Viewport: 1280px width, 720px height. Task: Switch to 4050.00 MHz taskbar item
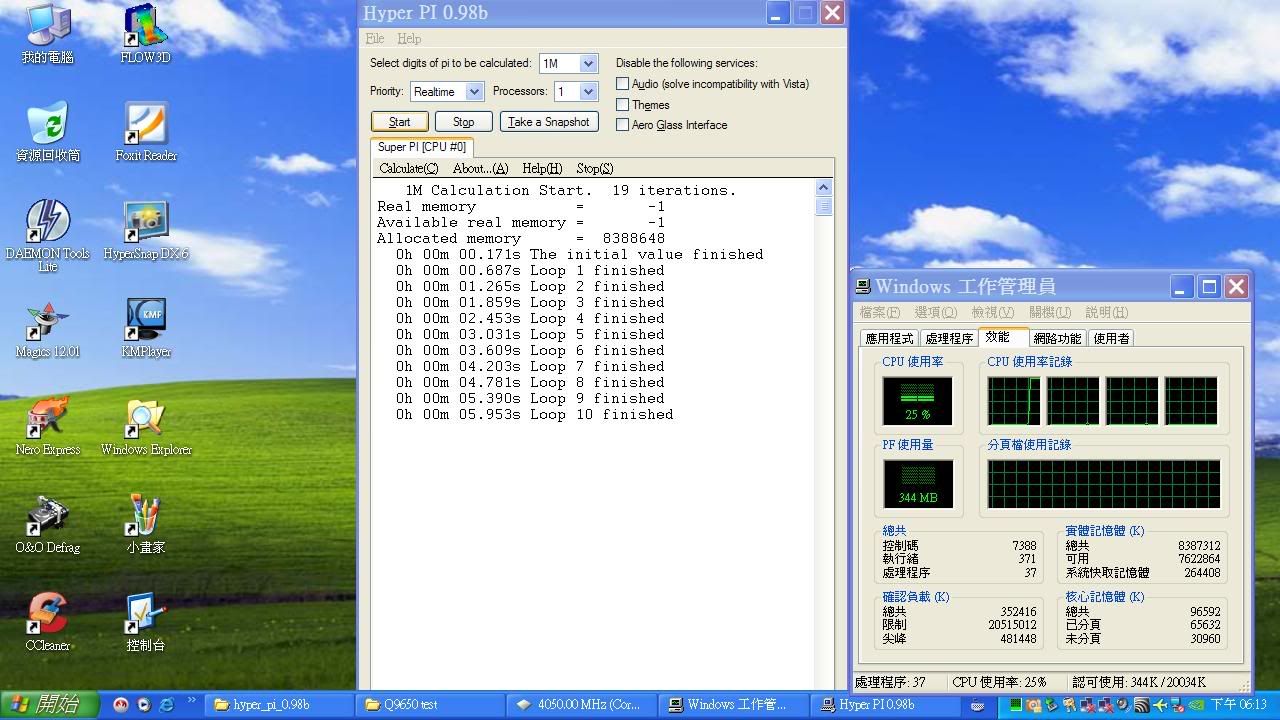pos(582,705)
